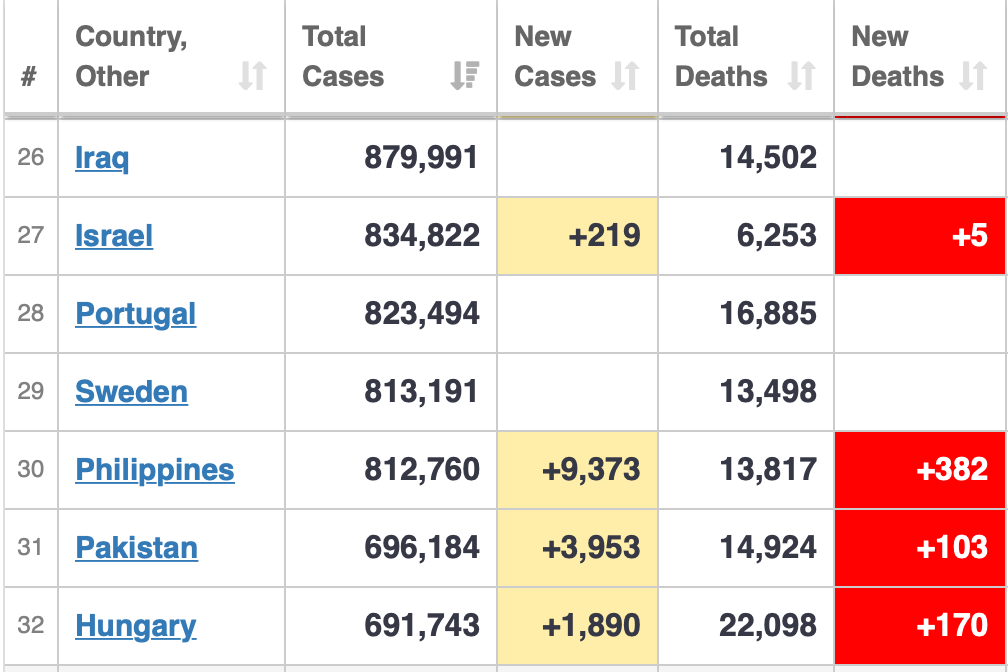Select Philippines new deaths +382 red cell

tap(920, 470)
